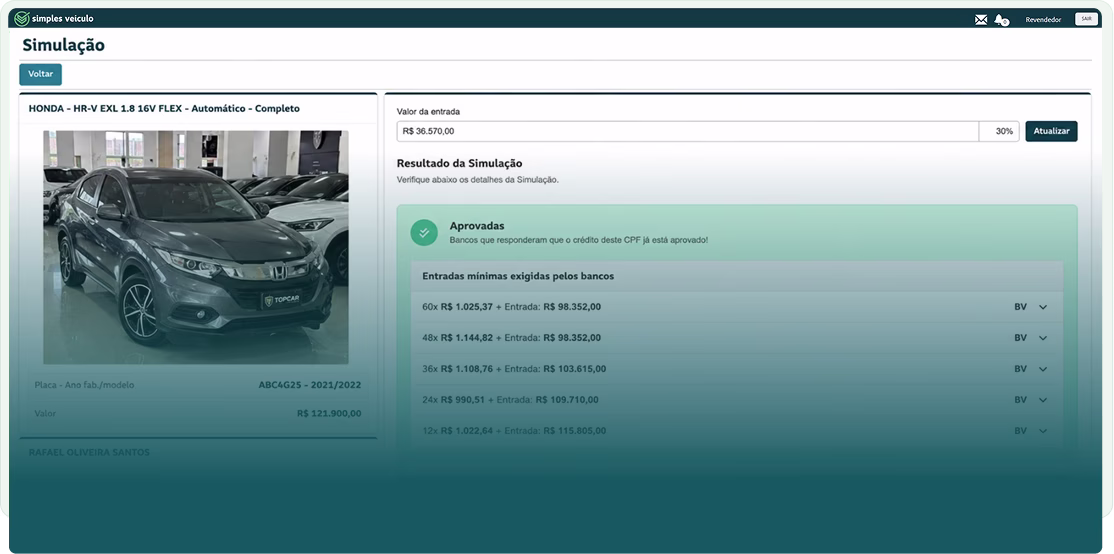
Task: Focus the Valor da entrada input field
Action: point(688,131)
